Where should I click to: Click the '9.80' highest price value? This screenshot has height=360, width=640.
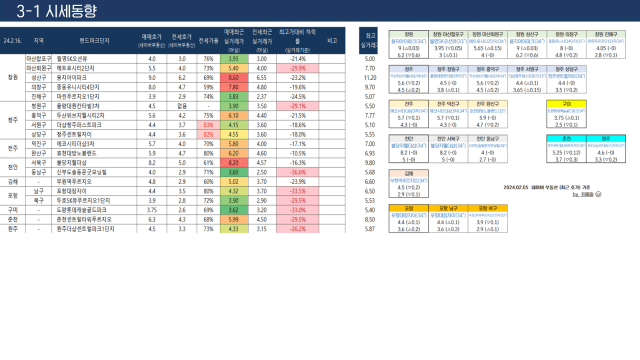click(370, 163)
